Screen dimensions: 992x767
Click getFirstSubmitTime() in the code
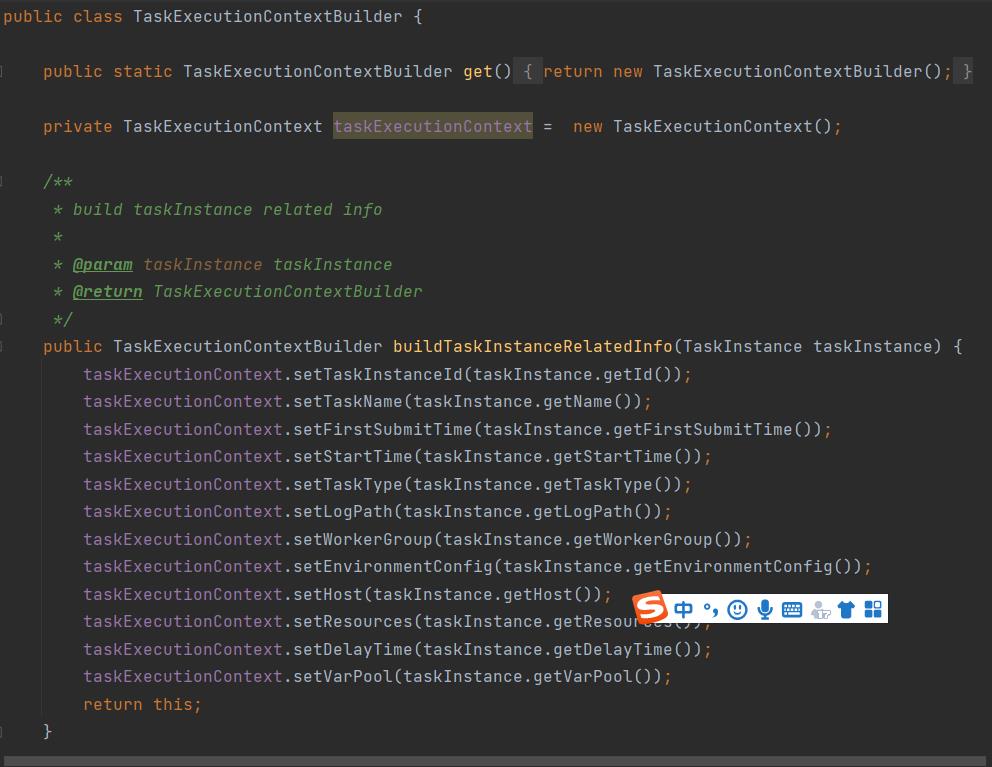tap(713, 430)
